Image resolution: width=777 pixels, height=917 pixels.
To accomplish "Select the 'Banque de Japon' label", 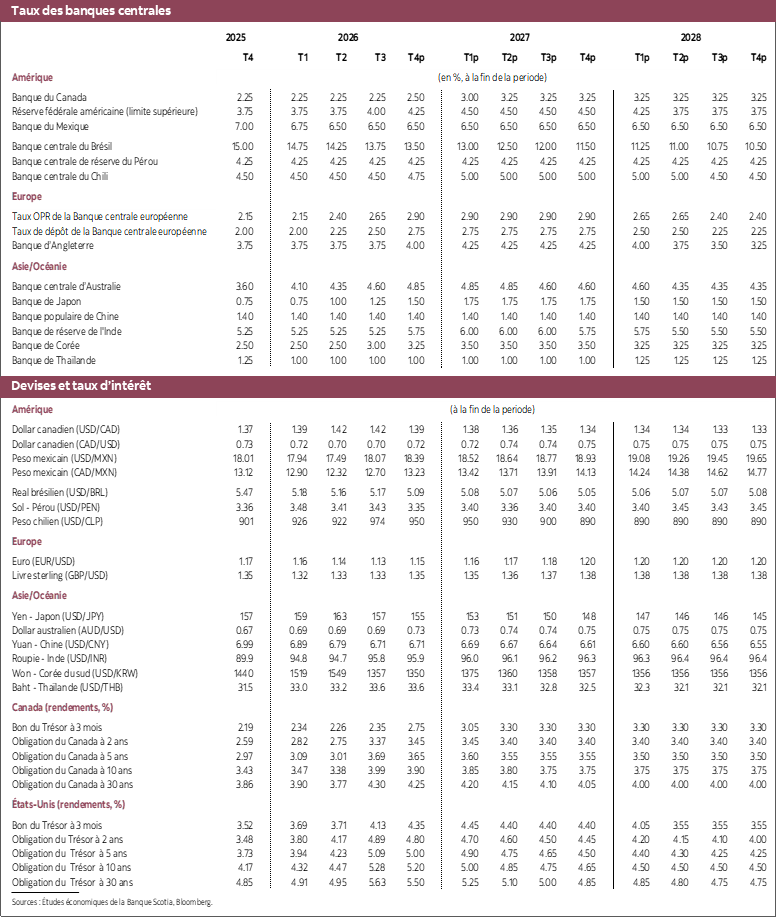I will (x=46, y=301).
